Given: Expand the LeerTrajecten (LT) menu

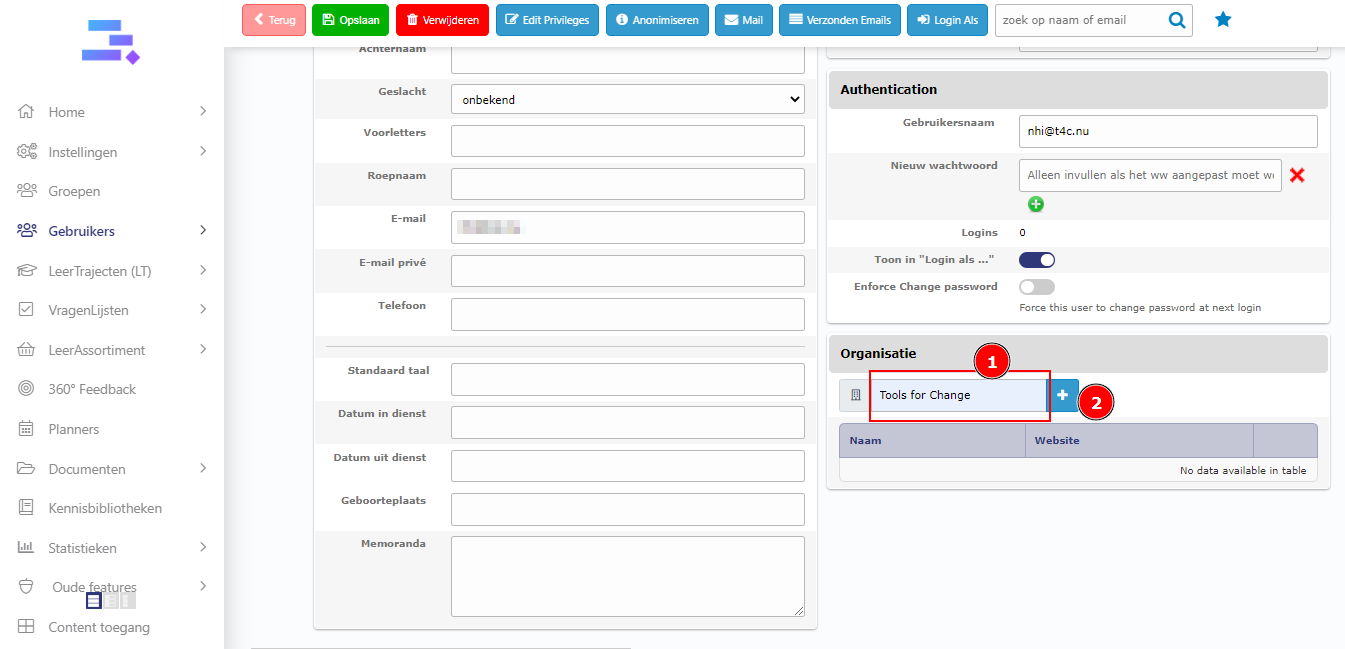Looking at the screenshot, I should pyautogui.click(x=203, y=271).
